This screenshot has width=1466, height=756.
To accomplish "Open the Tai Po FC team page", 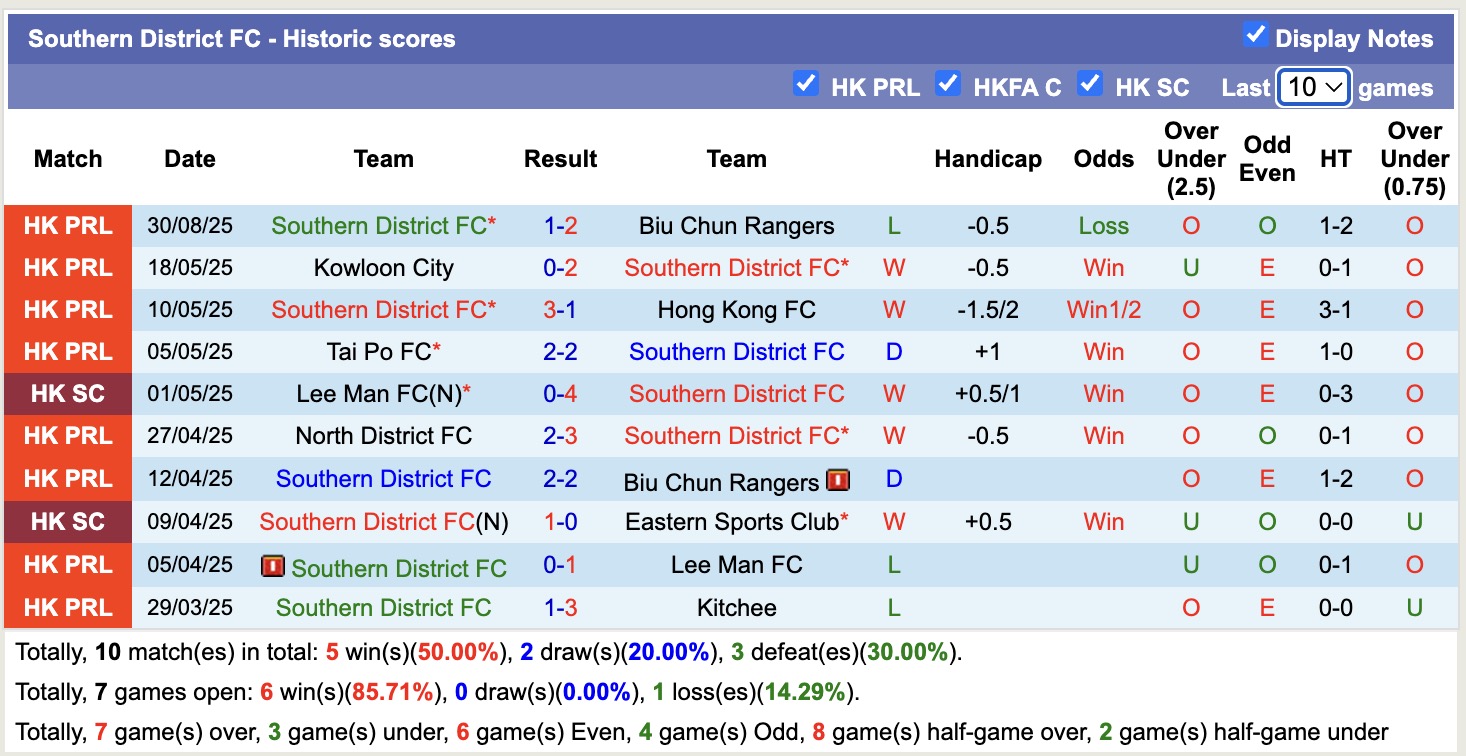I will coord(378,352).
